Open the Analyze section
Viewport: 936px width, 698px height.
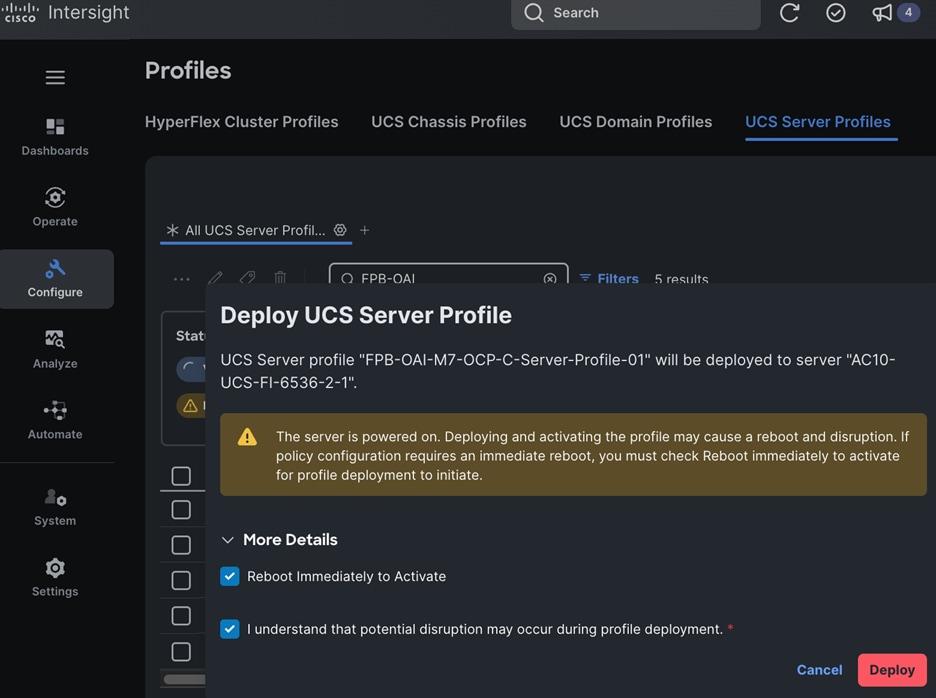click(55, 349)
